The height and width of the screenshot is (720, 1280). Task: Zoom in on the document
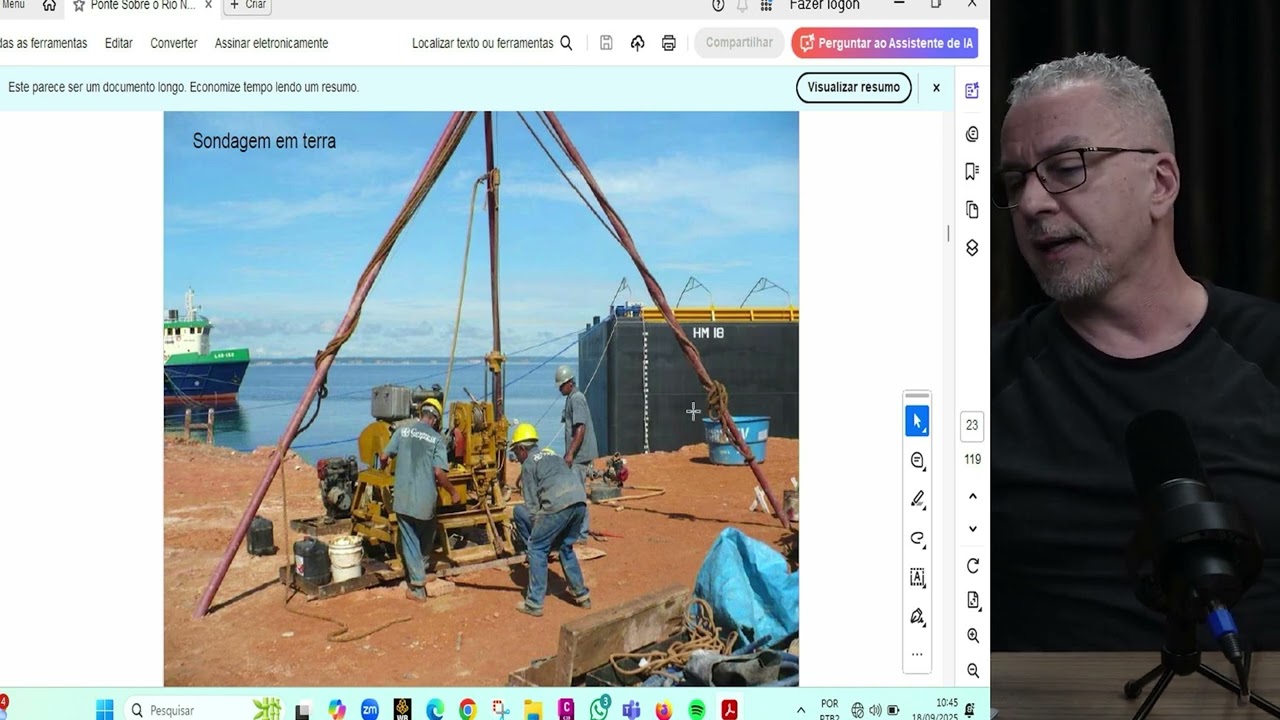click(973, 635)
